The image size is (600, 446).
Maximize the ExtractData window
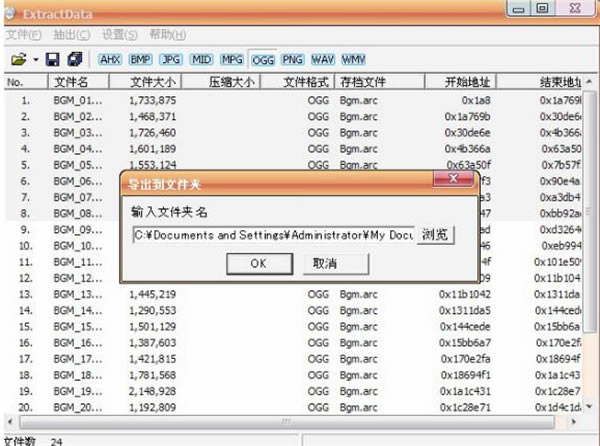[542, 8]
